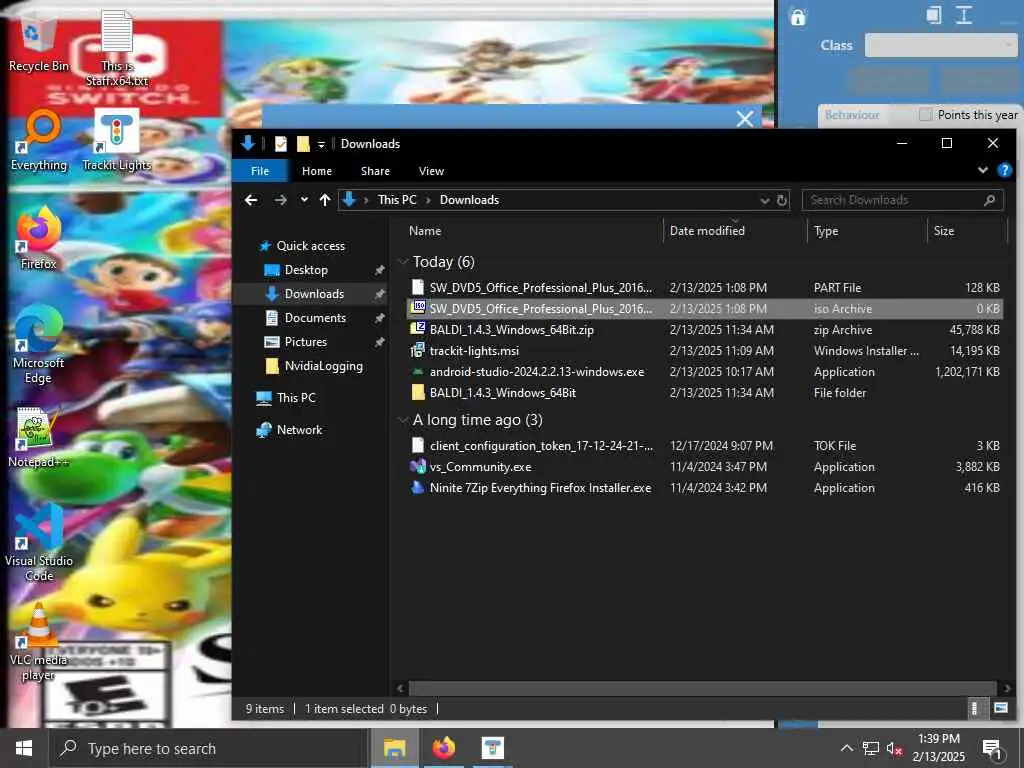The image size is (1024, 768).
Task: Open Firefox from the taskbar
Action: pyautogui.click(x=443, y=748)
